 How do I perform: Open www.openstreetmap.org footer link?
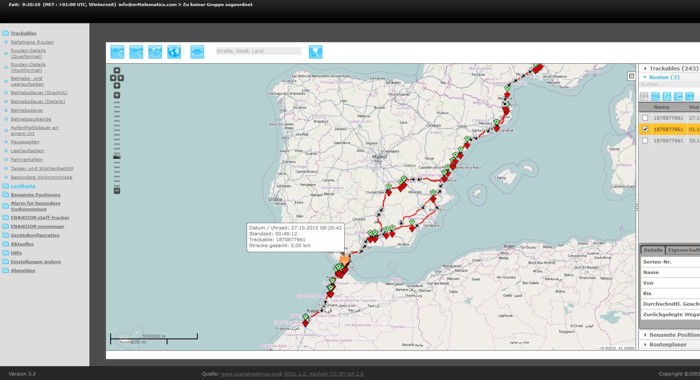pos(251,374)
